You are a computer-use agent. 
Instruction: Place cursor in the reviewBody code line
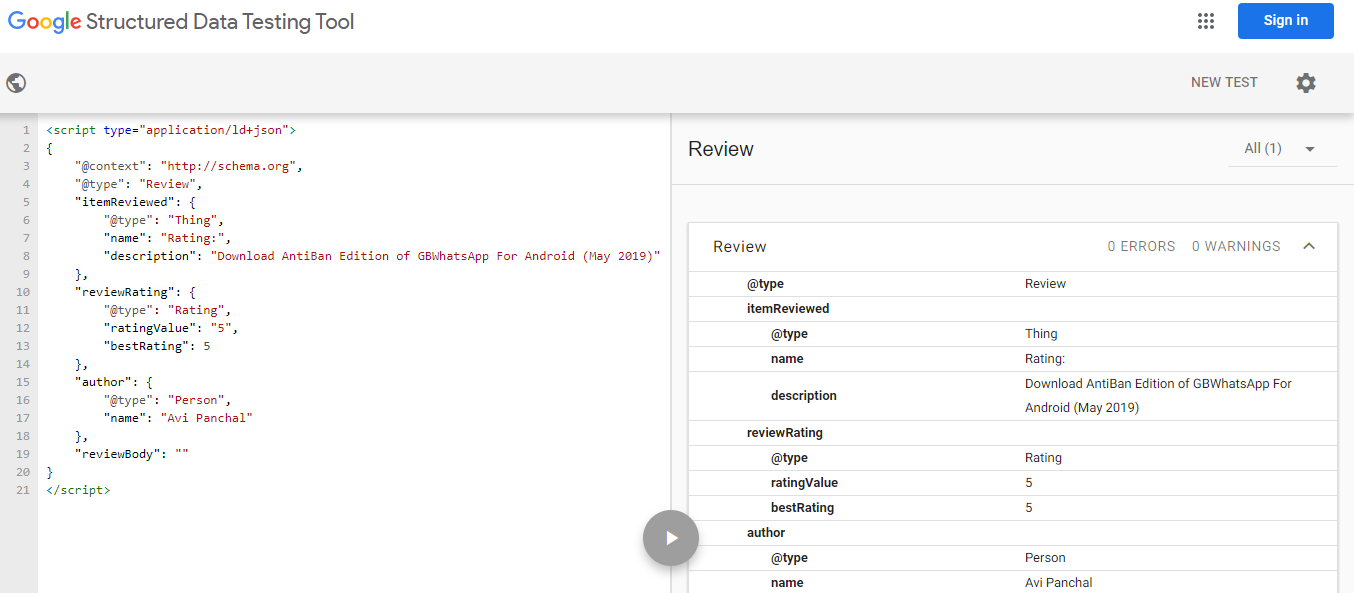pyautogui.click(x=132, y=454)
